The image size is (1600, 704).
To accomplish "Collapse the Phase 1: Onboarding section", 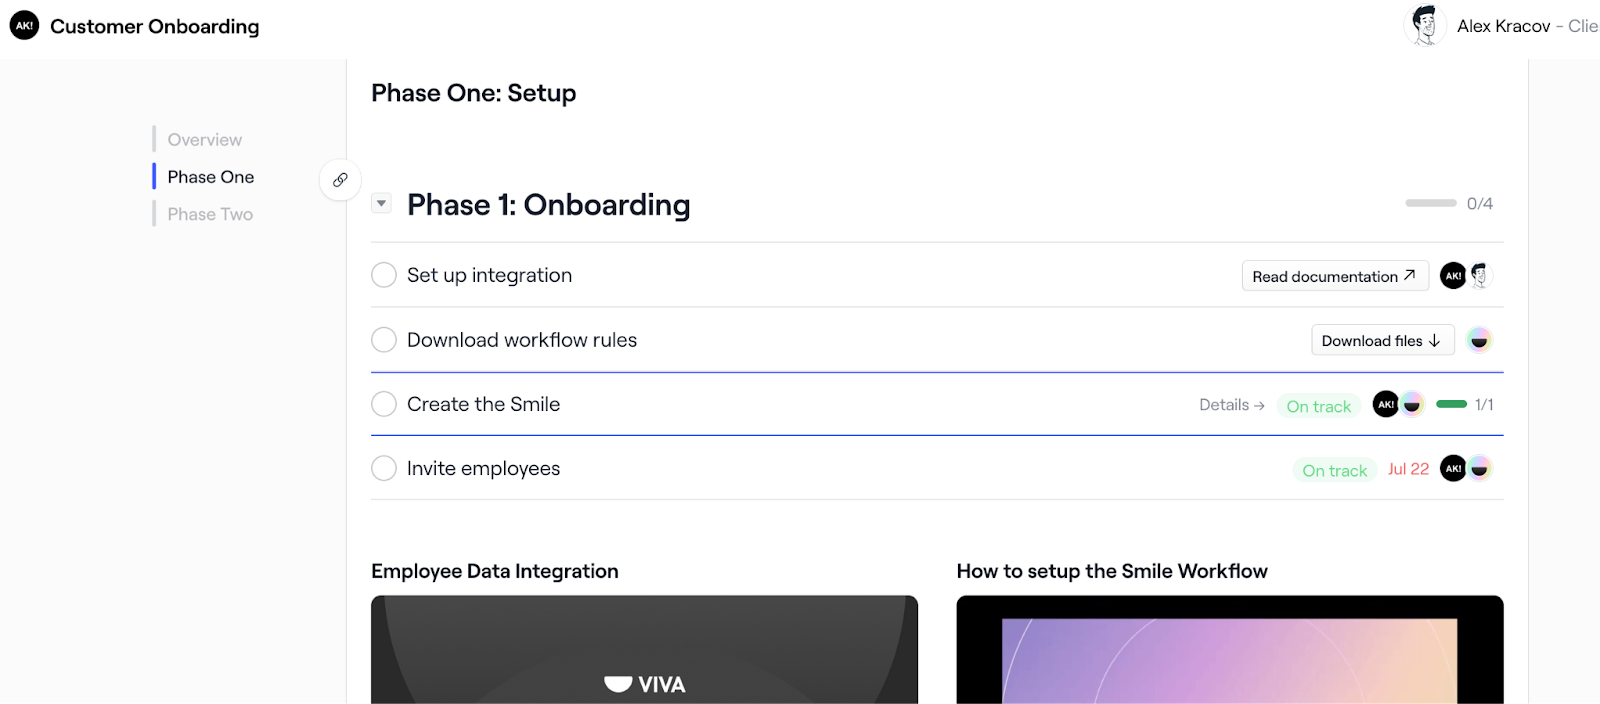I will point(381,202).
